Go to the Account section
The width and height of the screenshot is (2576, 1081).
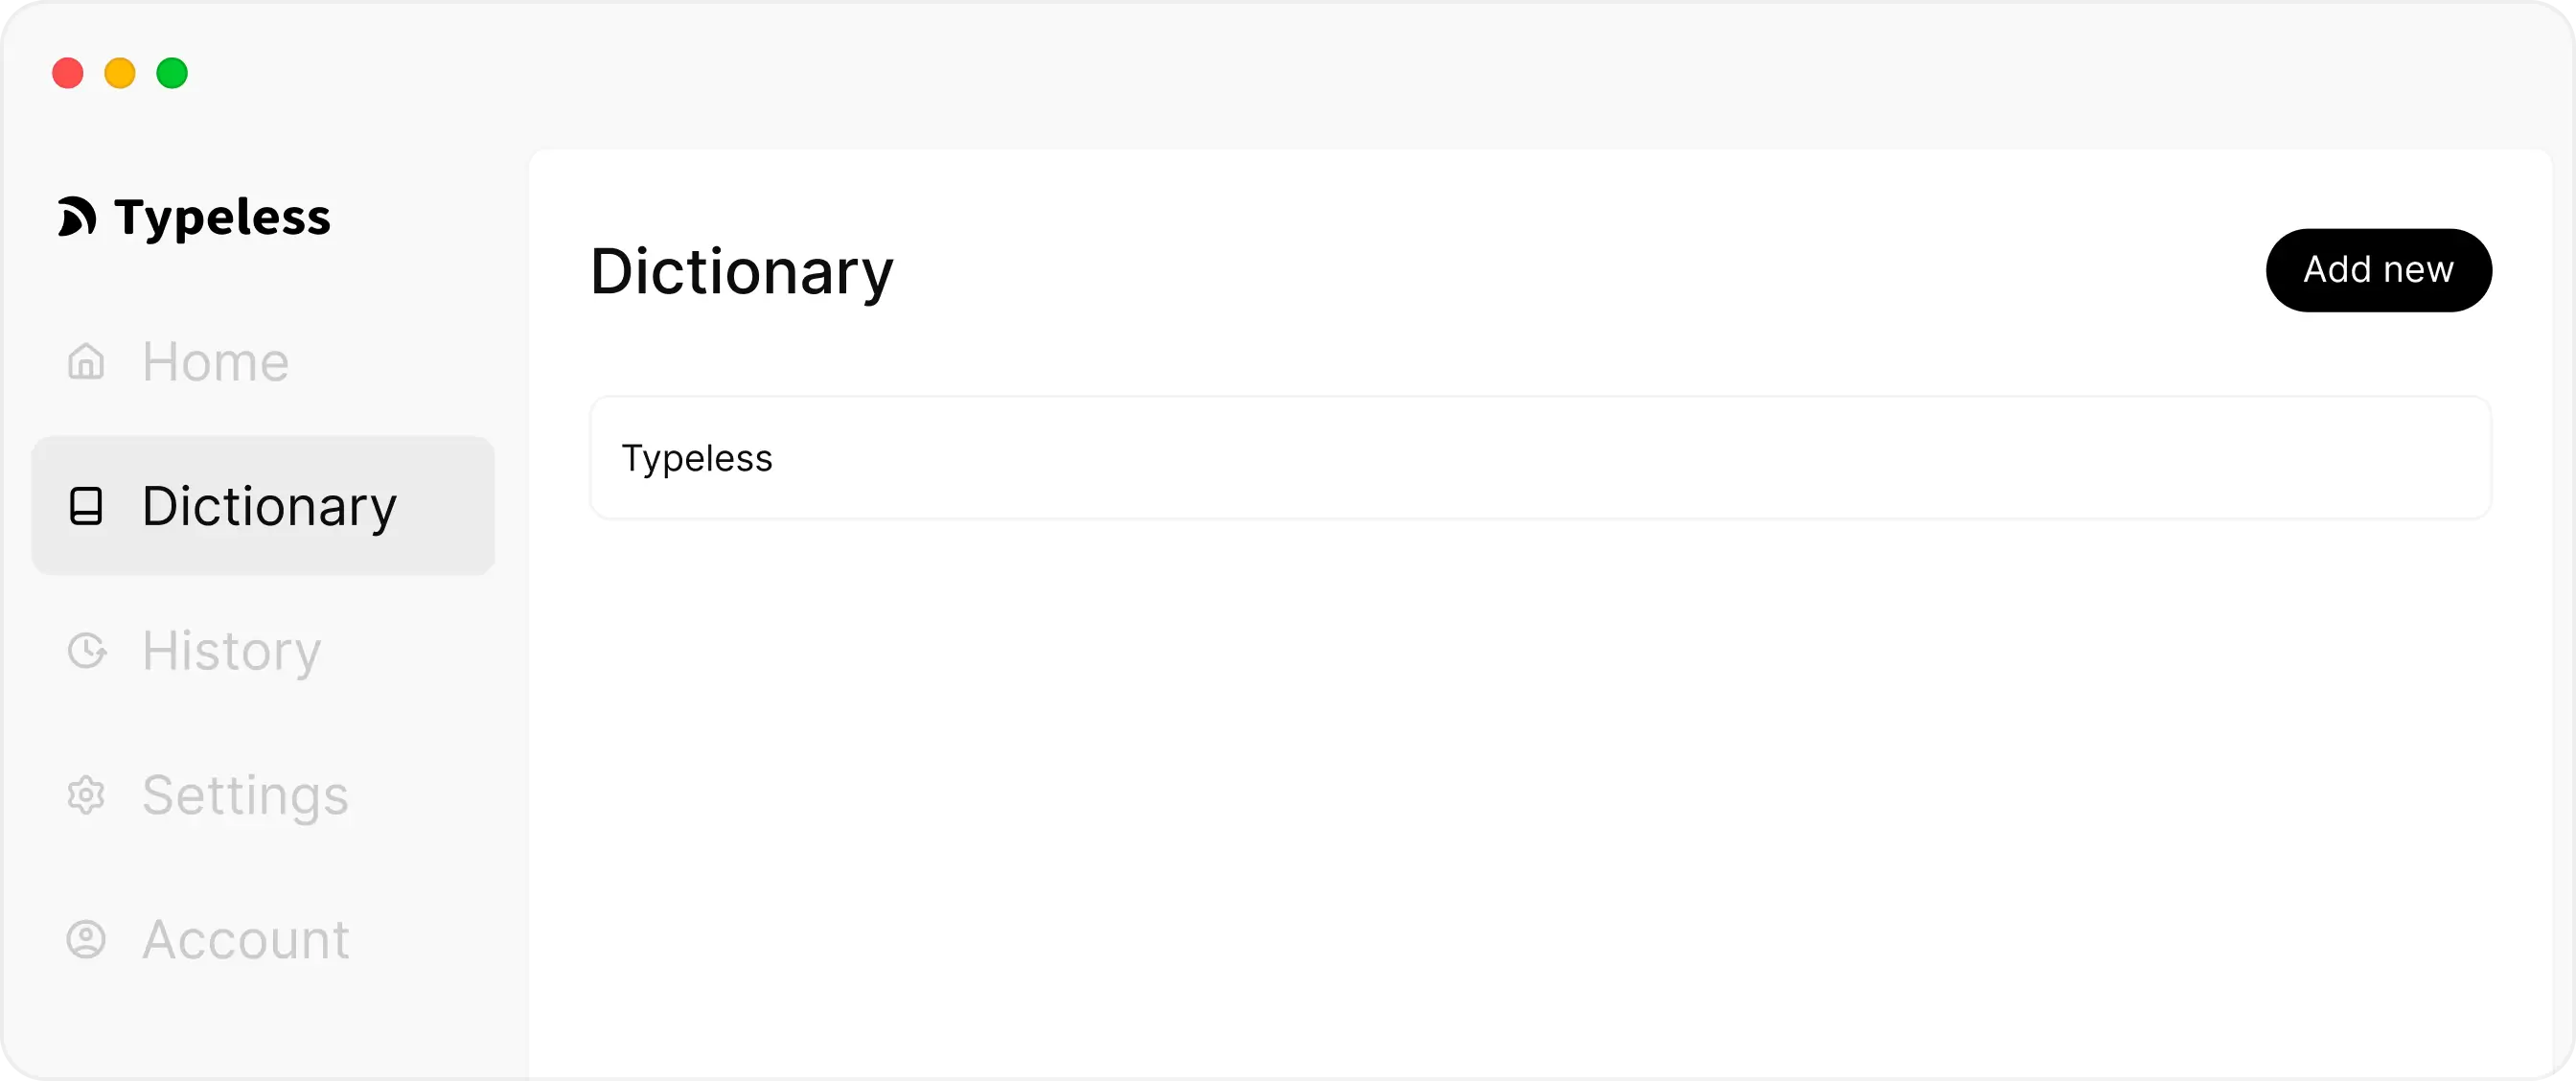pos(244,939)
